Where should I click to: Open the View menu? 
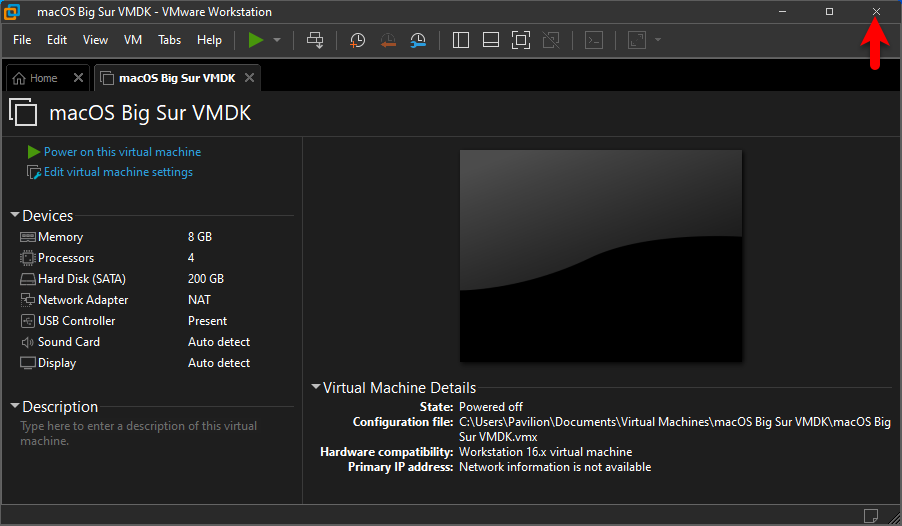click(x=95, y=40)
